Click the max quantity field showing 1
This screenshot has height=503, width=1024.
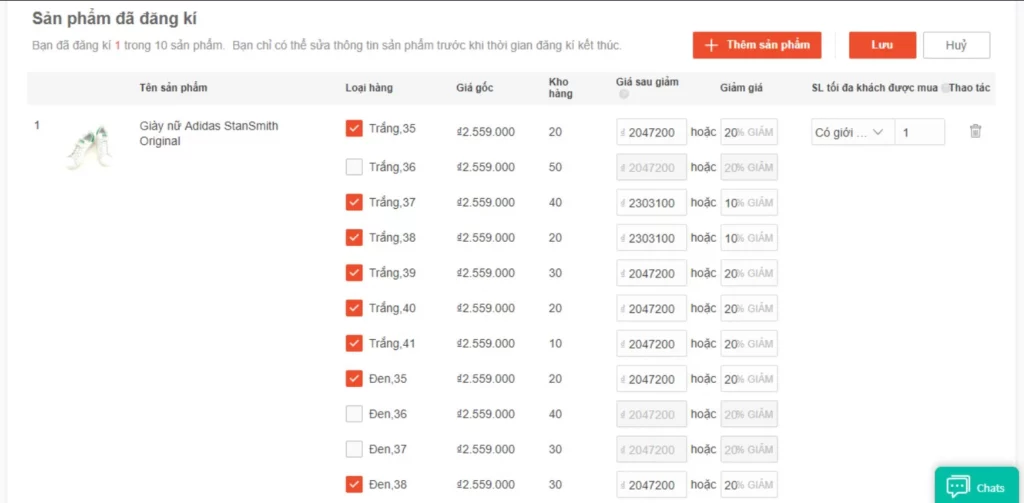tap(919, 132)
